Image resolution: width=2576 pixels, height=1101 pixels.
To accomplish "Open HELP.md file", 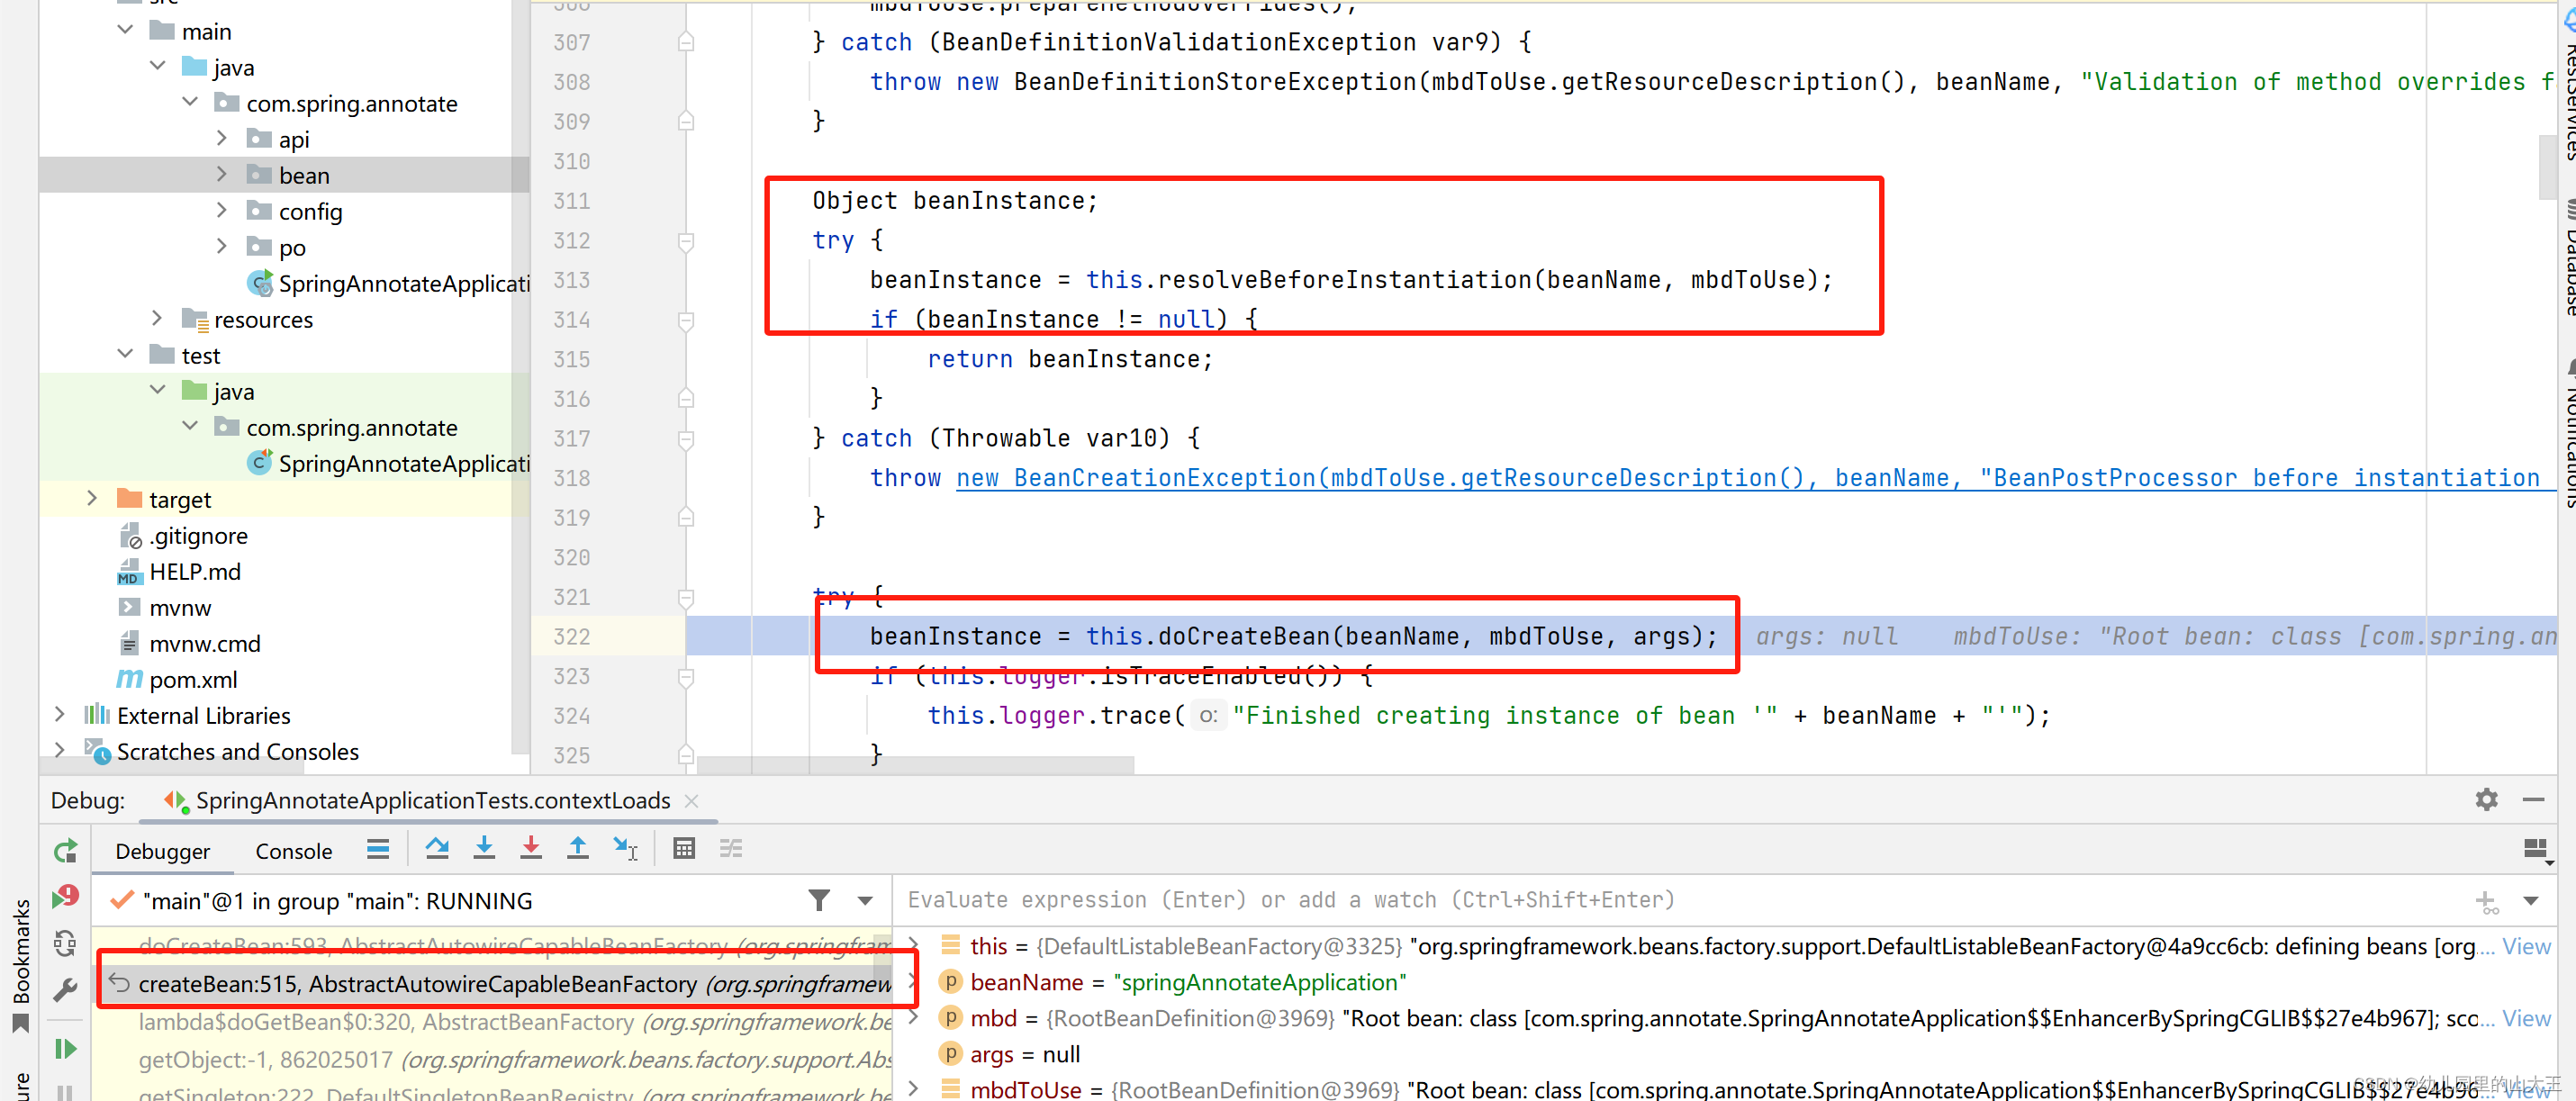I will (194, 571).
